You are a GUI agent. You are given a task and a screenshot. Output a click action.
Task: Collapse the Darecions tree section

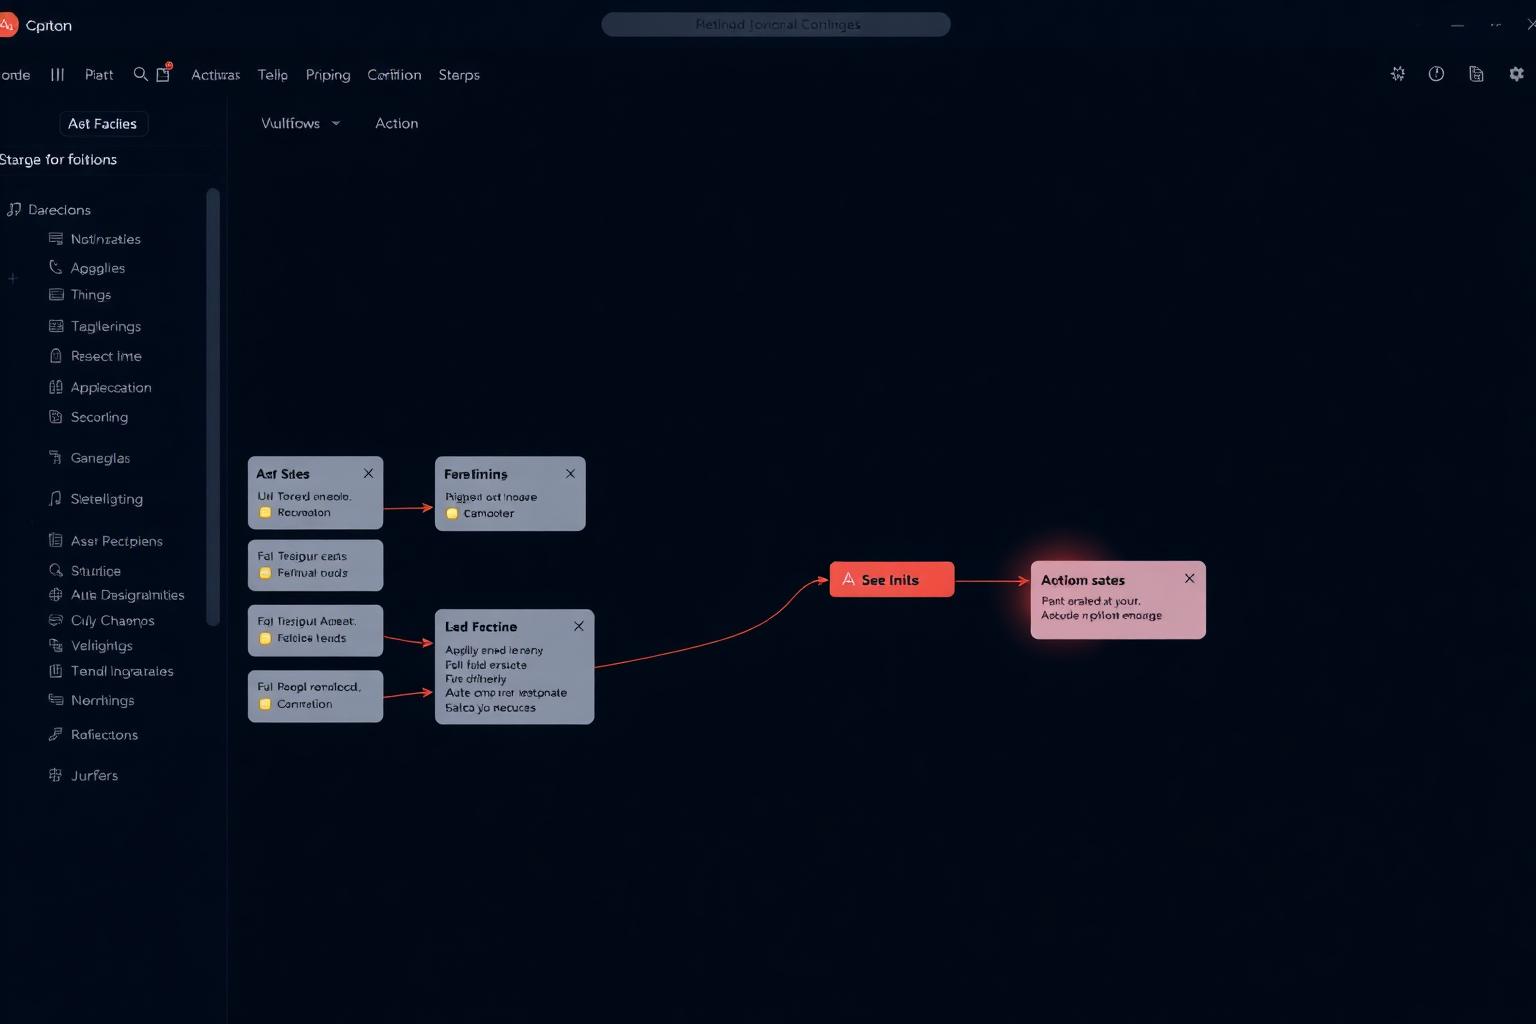[x=14, y=209]
